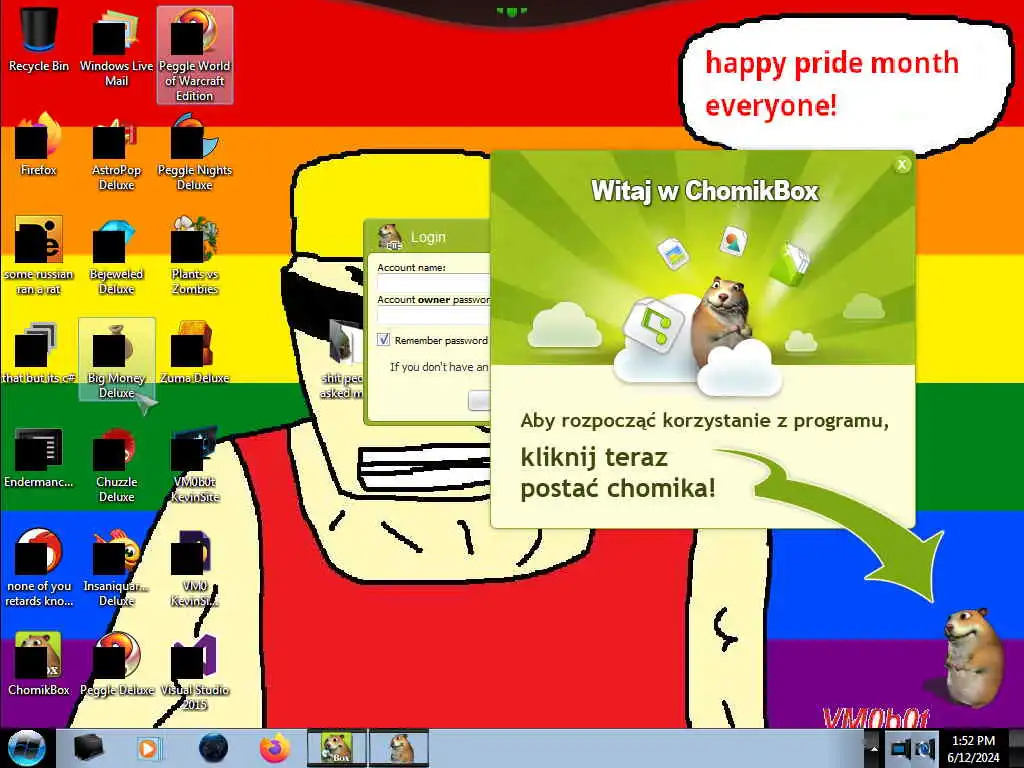
Task: Open the Recycle Bin desktop icon
Action: click(x=39, y=39)
